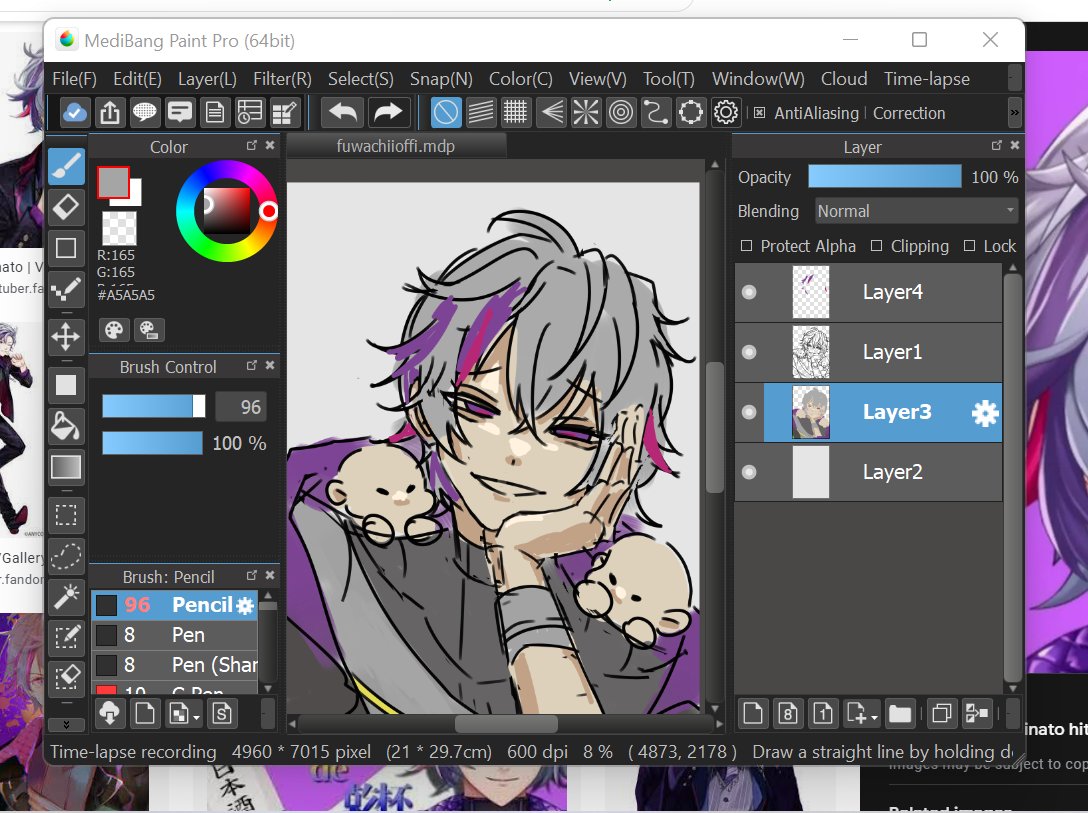The image size is (1088, 813).
Task: Switch to fuwachiioffi.mdp tab
Action: (396, 146)
